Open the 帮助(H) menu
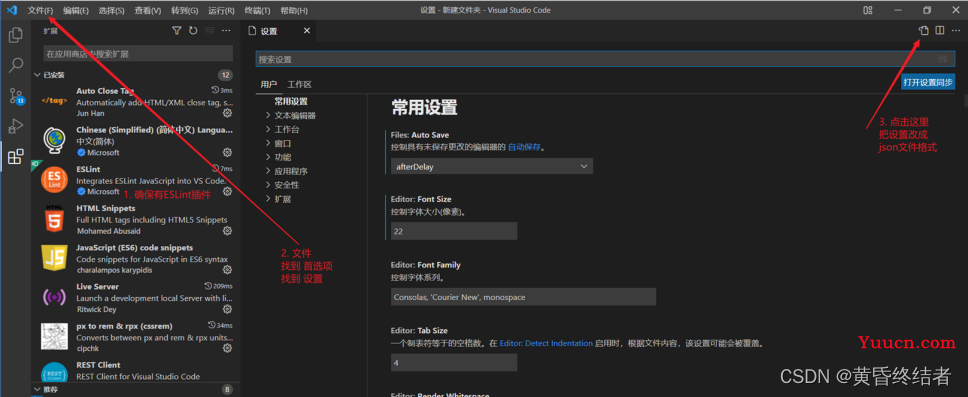Image resolution: width=968 pixels, height=397 pixels. click(293, 10)
